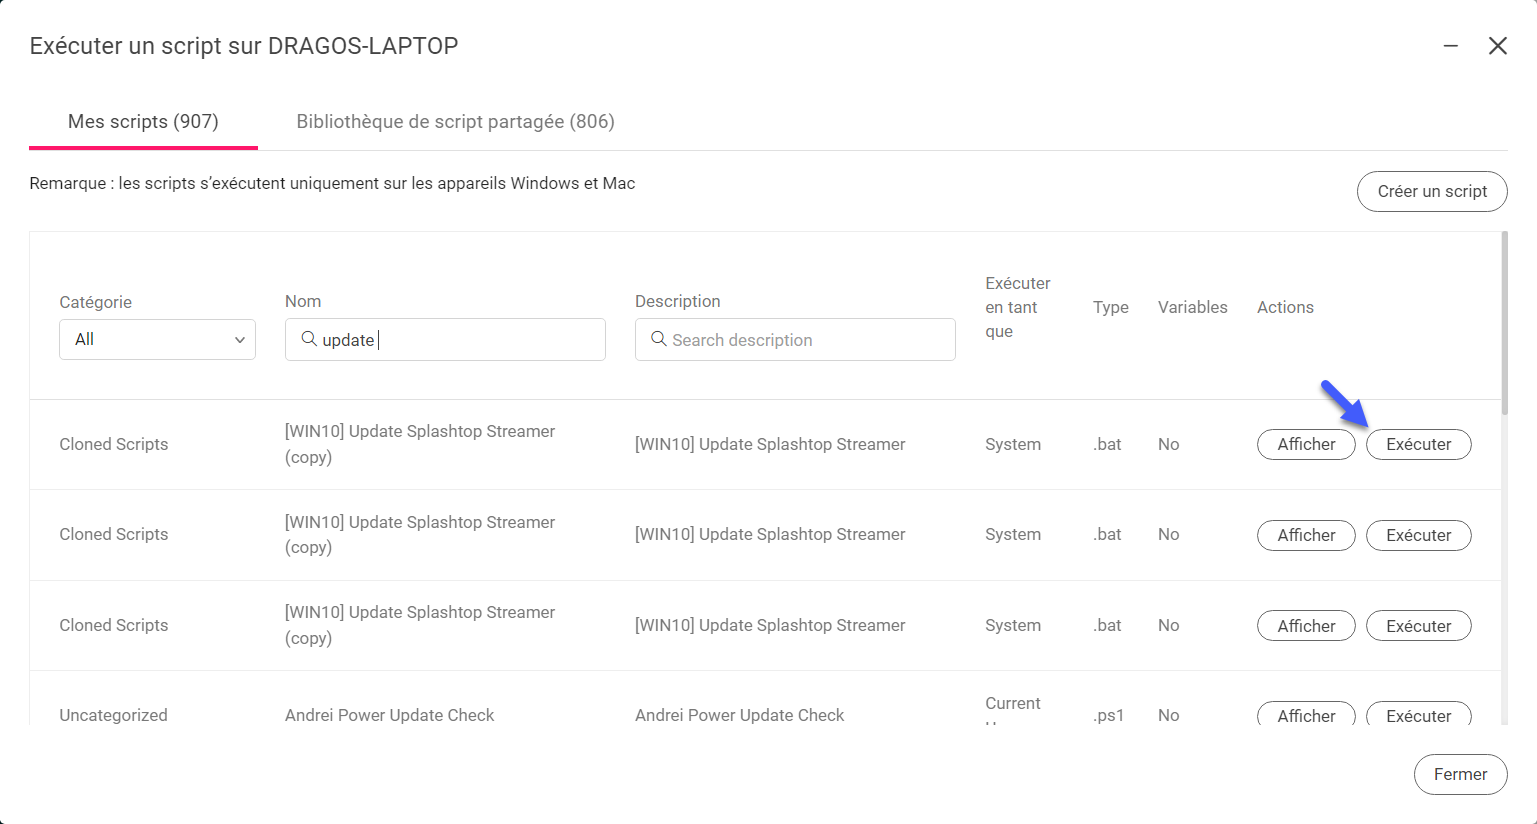This screenshot has width=1537, height=824.
Task: Click the search magnifier icon in Nom field
Action: [x=309, y=339]
